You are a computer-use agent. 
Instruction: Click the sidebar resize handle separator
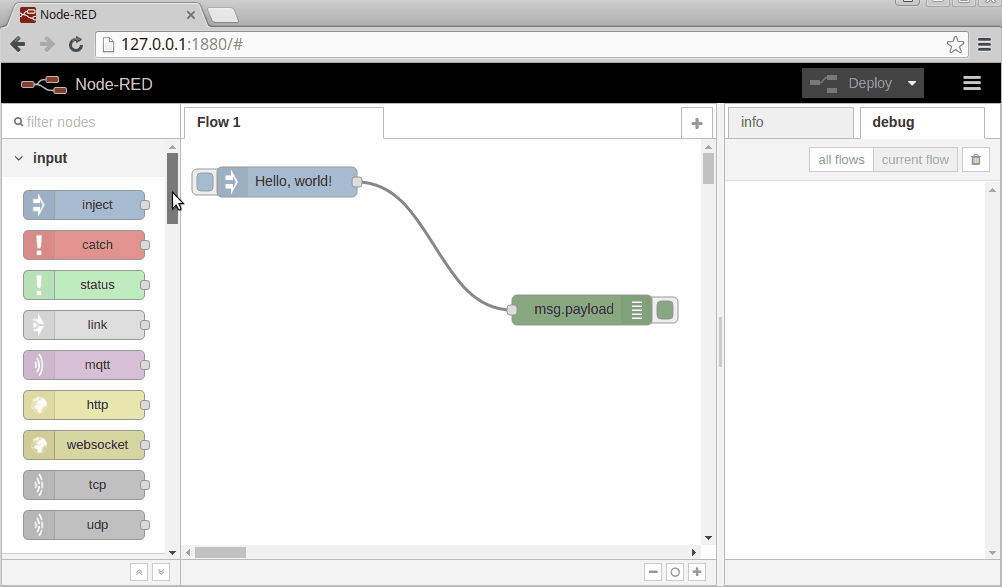pos(720,342)
